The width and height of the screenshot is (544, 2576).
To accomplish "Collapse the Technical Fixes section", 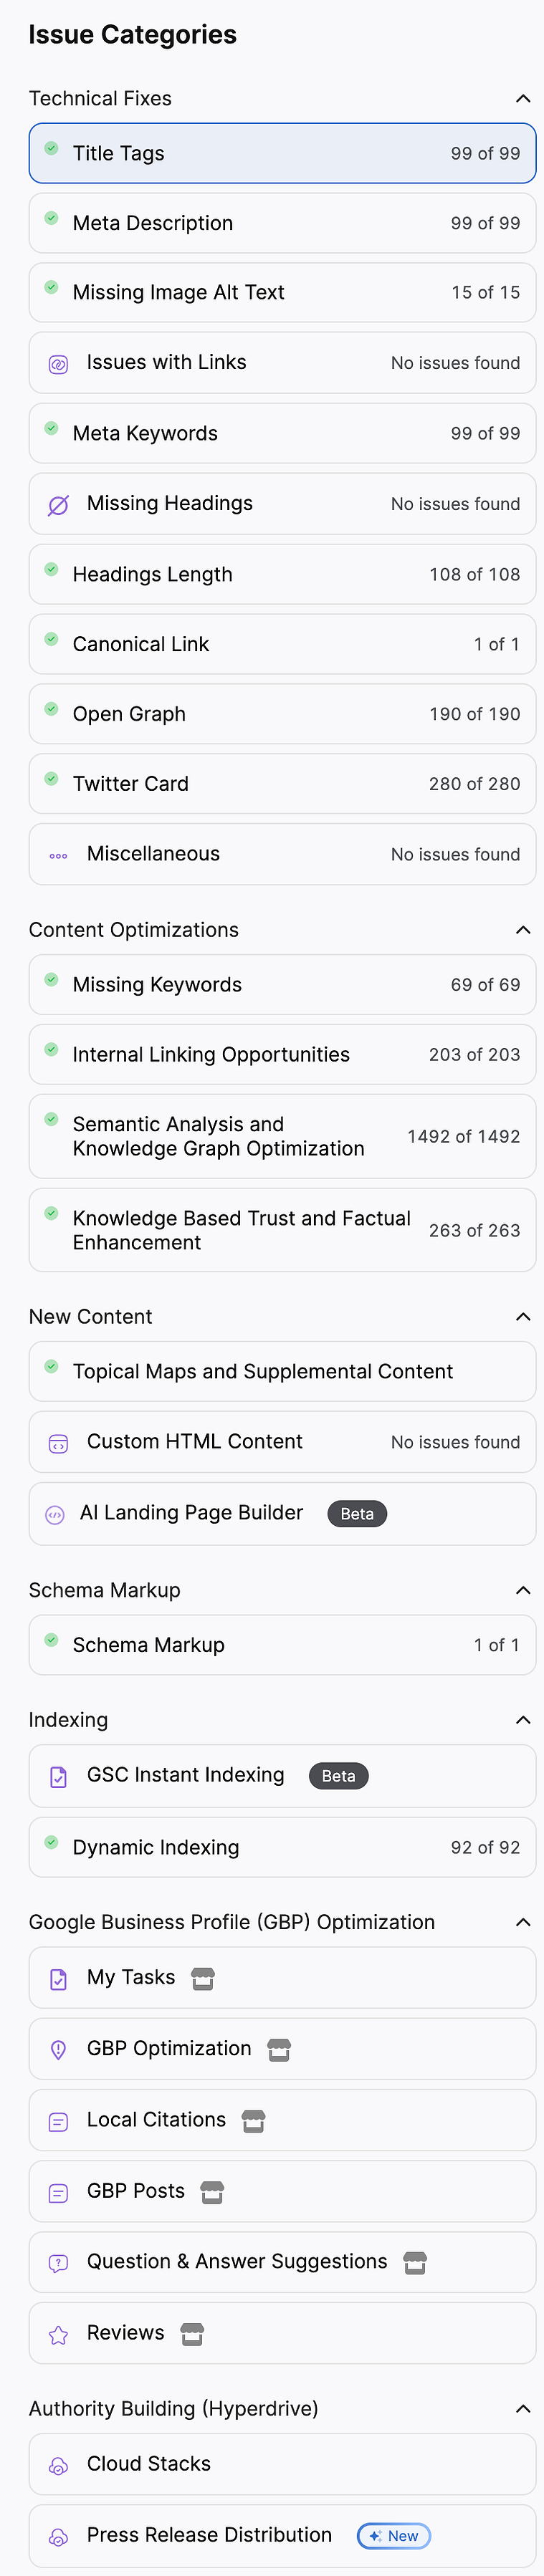I will tap(522, 98).
